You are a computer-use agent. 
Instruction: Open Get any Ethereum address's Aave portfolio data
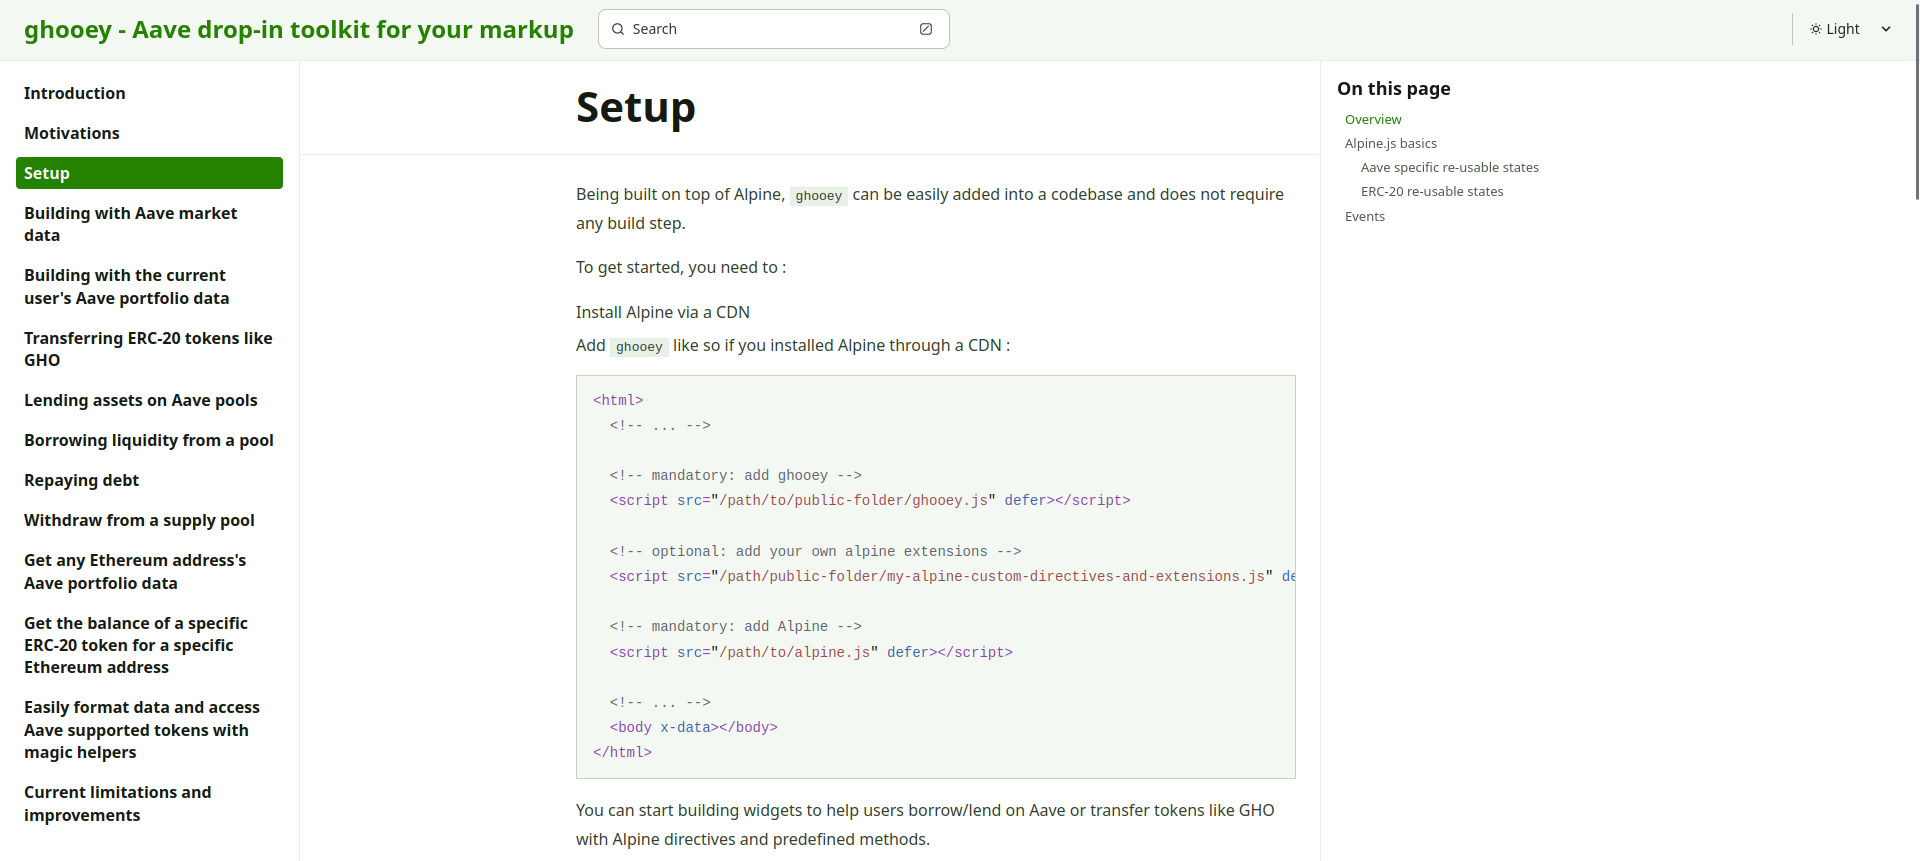tap(149, 572)
